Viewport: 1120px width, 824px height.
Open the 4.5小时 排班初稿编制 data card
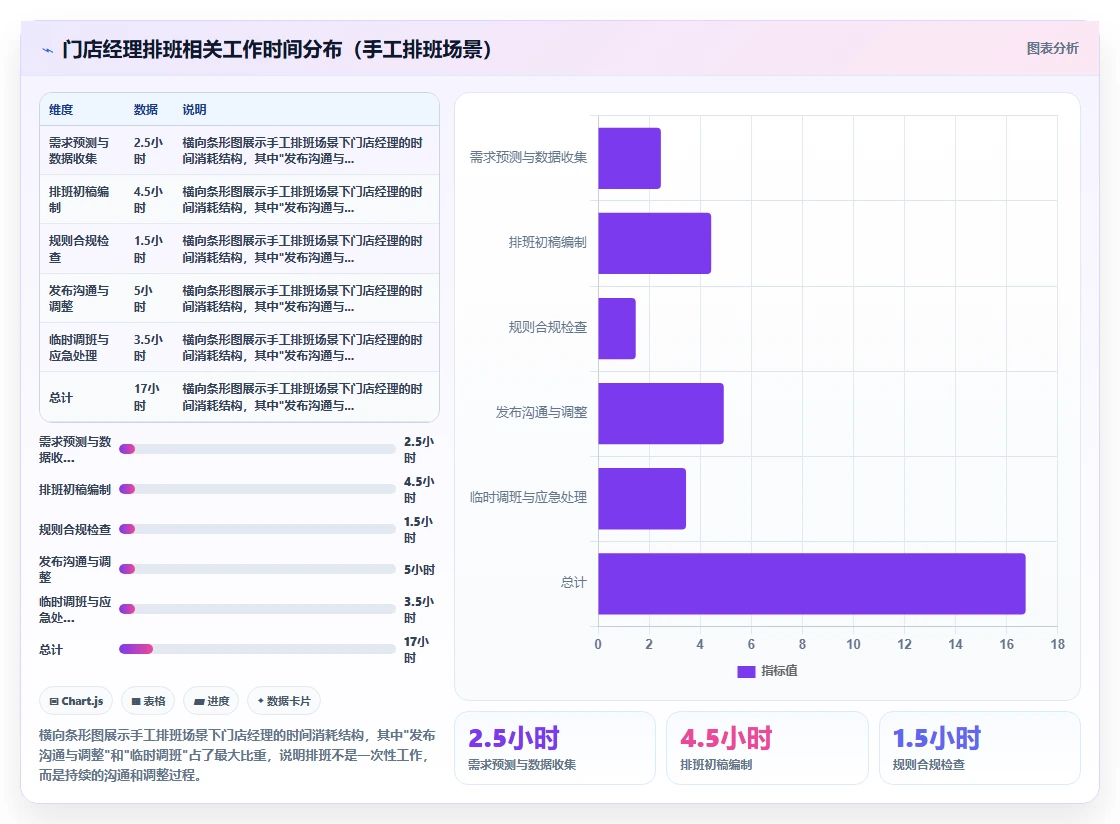point(767,748)
